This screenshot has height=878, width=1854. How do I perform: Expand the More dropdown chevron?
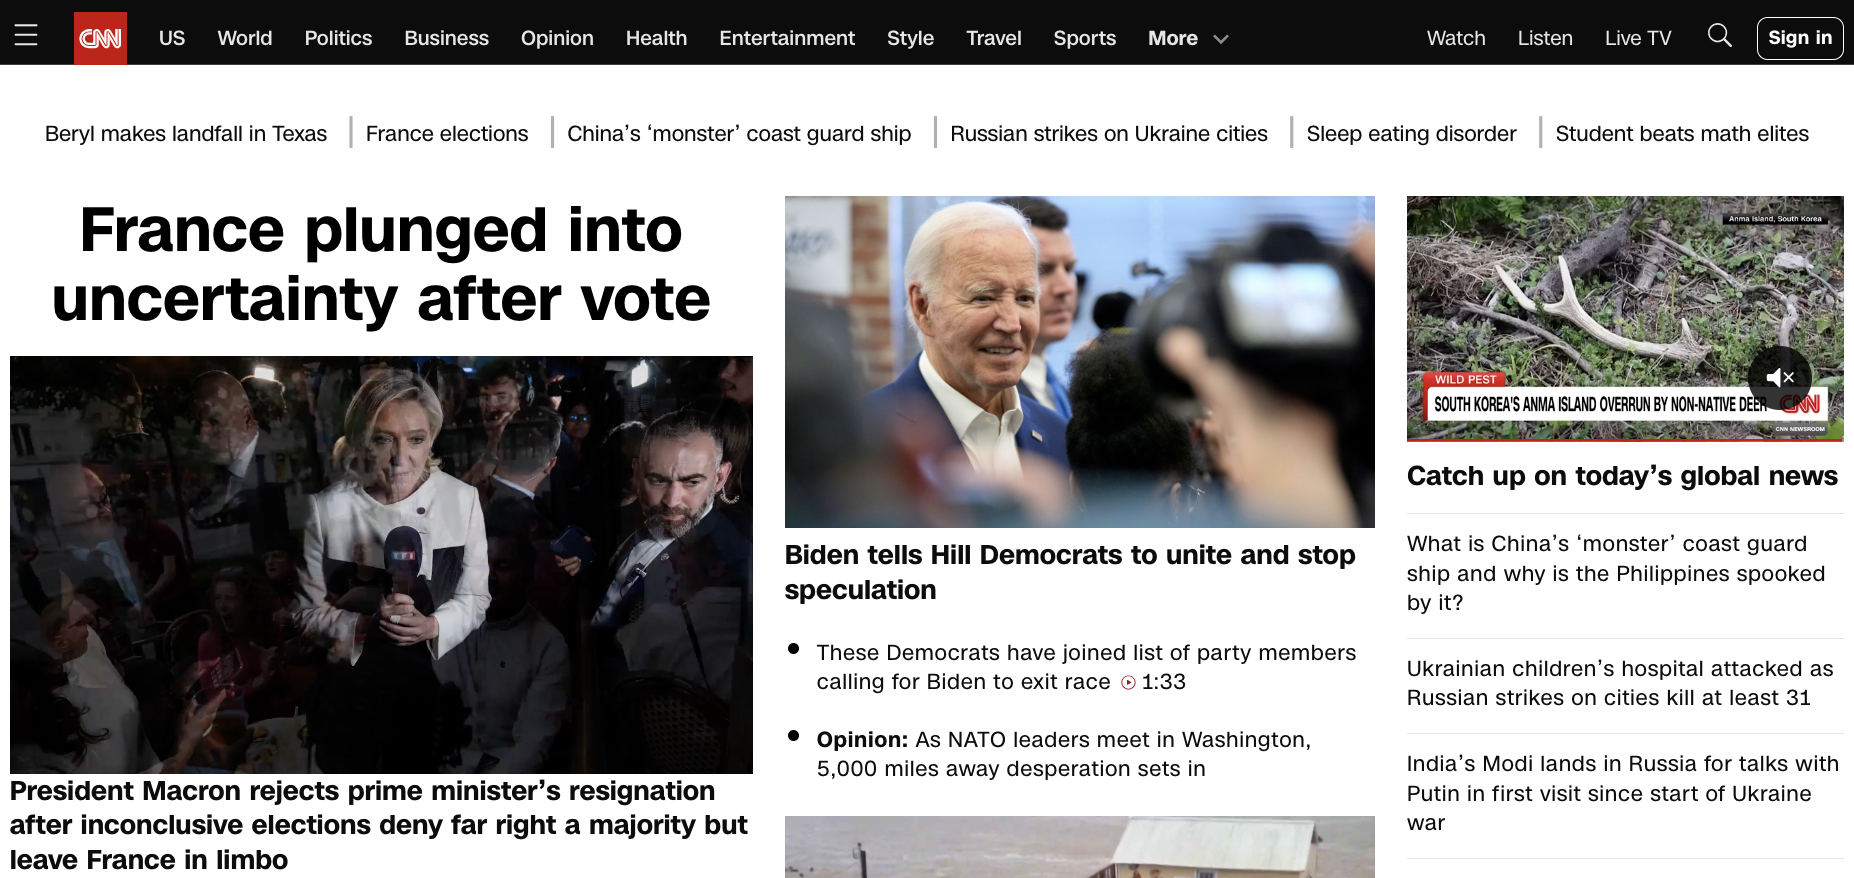(1221, 39)
